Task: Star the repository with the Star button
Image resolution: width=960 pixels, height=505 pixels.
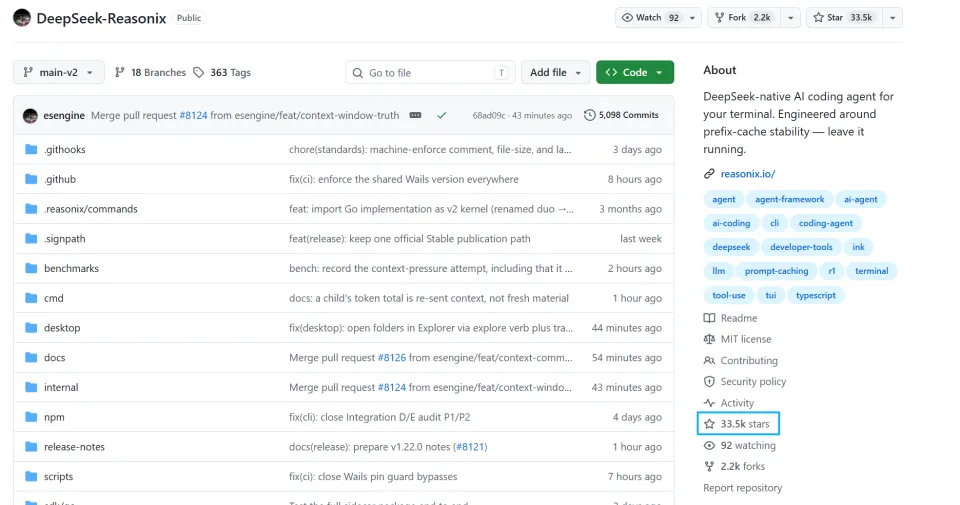Action: [x=844, y=18]
